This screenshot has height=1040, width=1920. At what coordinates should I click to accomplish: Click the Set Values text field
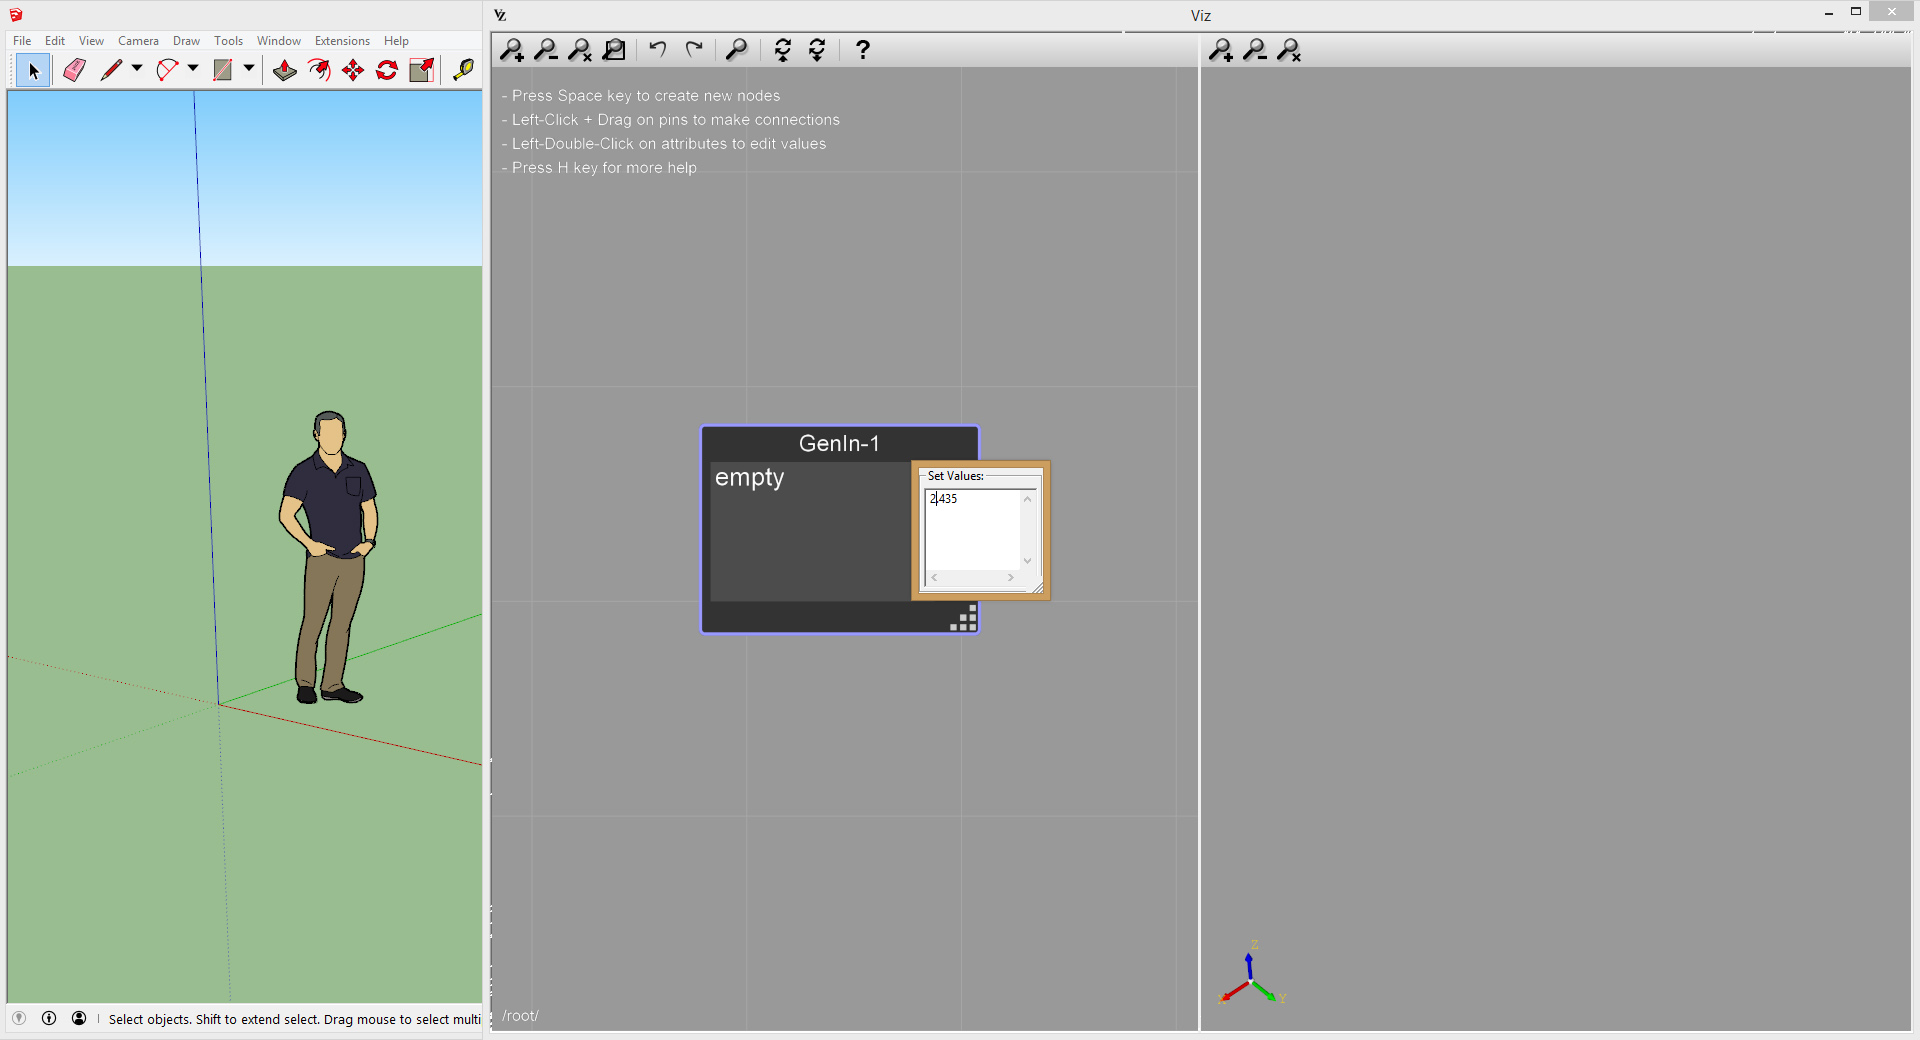pyautogui.click(x=972, y=528)
